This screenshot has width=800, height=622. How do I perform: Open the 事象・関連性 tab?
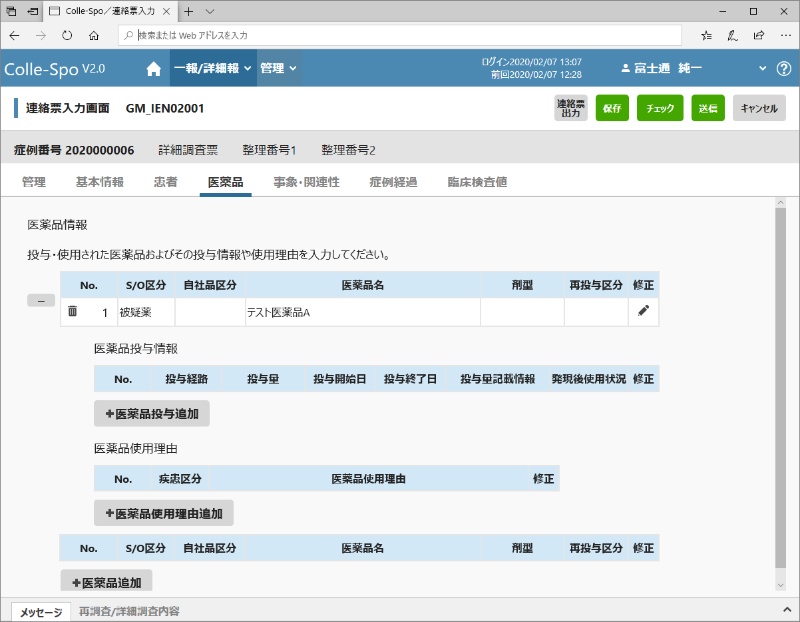306,182
